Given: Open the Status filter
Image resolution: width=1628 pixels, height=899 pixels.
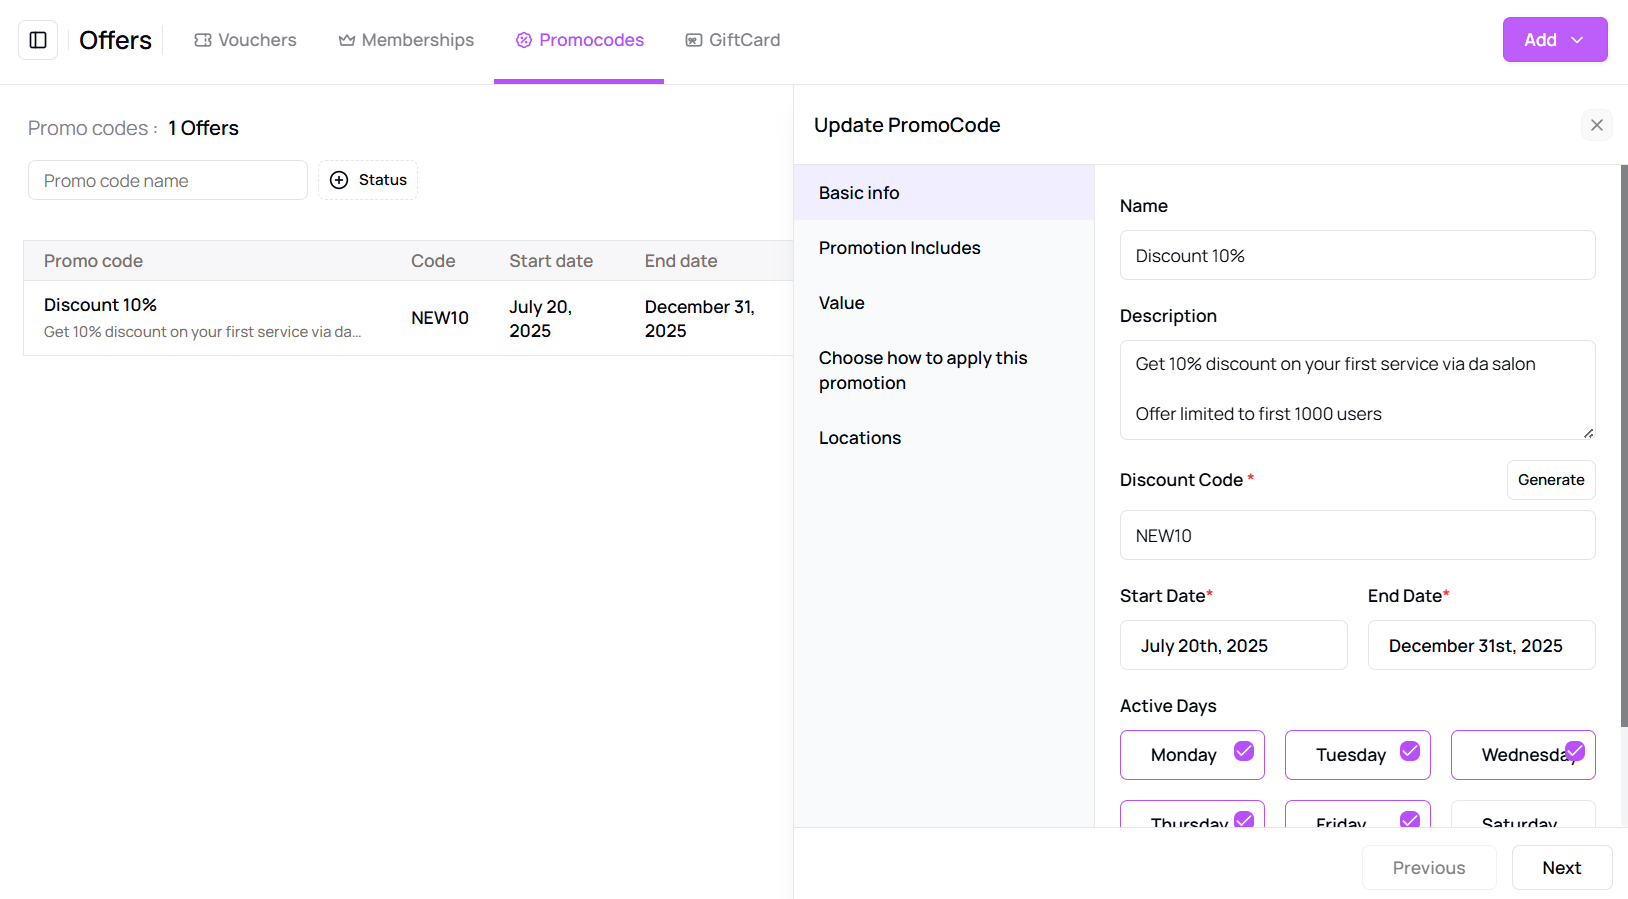Looking at the screenshot, I should click(x=368, y=180).
